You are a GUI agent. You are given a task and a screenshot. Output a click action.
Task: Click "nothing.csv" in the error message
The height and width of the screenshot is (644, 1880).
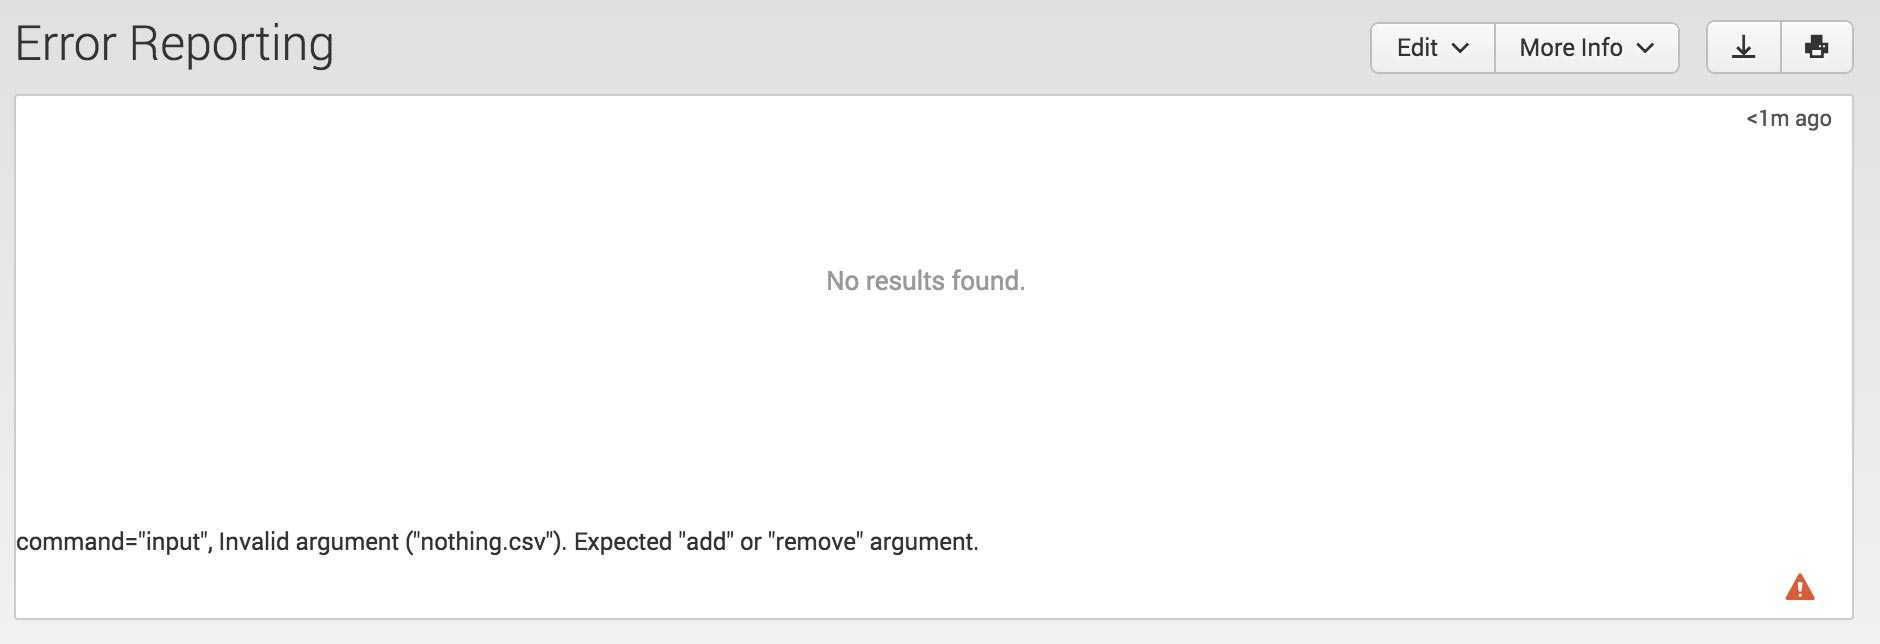pos(483,542)
